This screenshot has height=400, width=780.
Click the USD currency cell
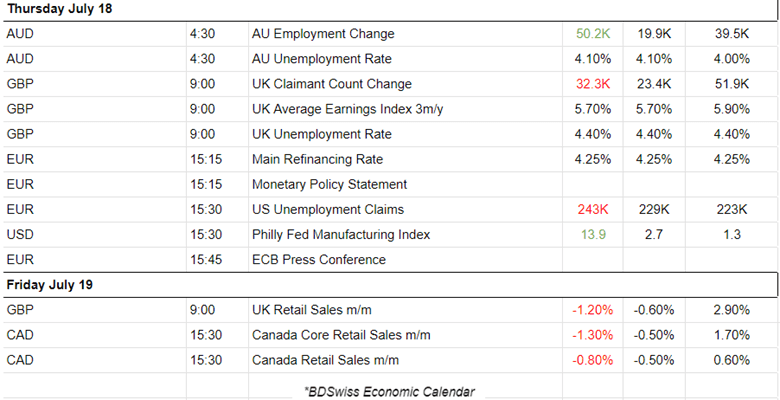click(22, 234)
